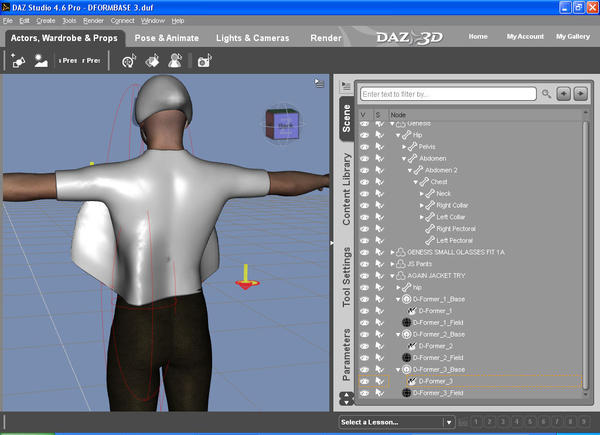Select the D-Former_3_Field sphere icon
The height and width of the screenshot is (435, 600).
pos(406,393)
